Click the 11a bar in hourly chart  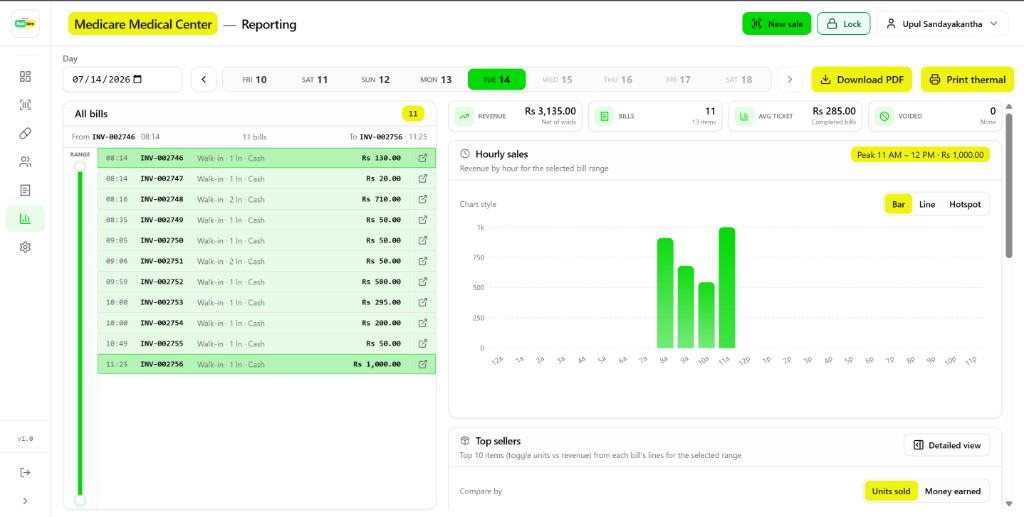[x=727, y=288]
